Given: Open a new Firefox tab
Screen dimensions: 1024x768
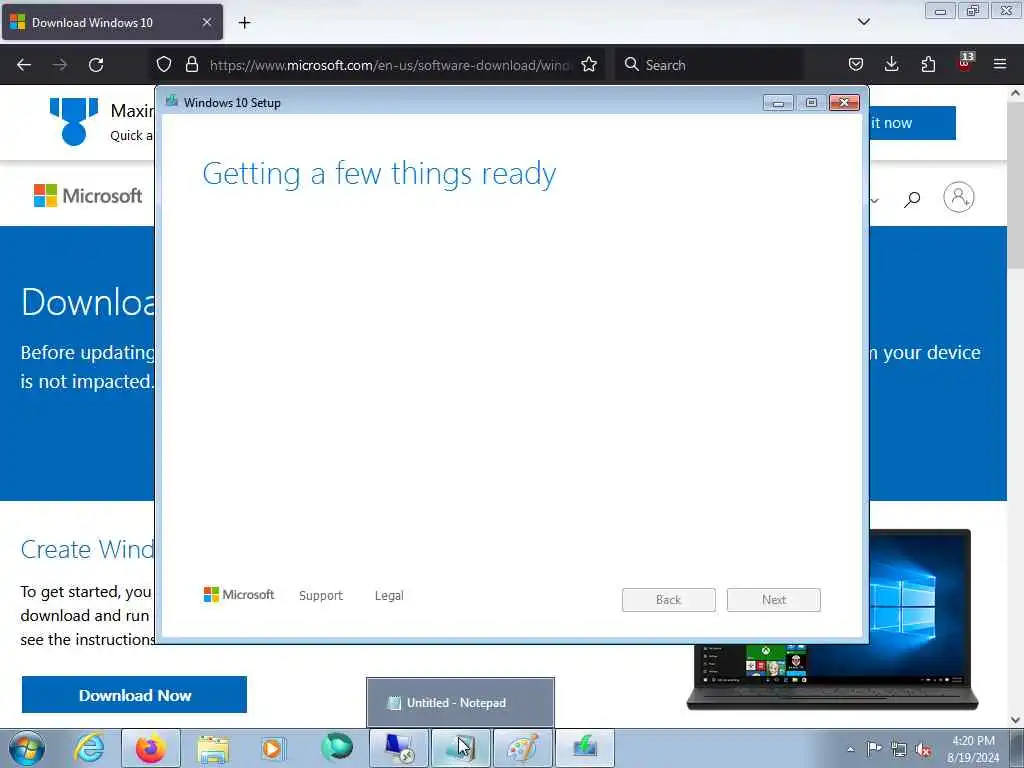Looking at the screenshot, I should click(244, 23).
